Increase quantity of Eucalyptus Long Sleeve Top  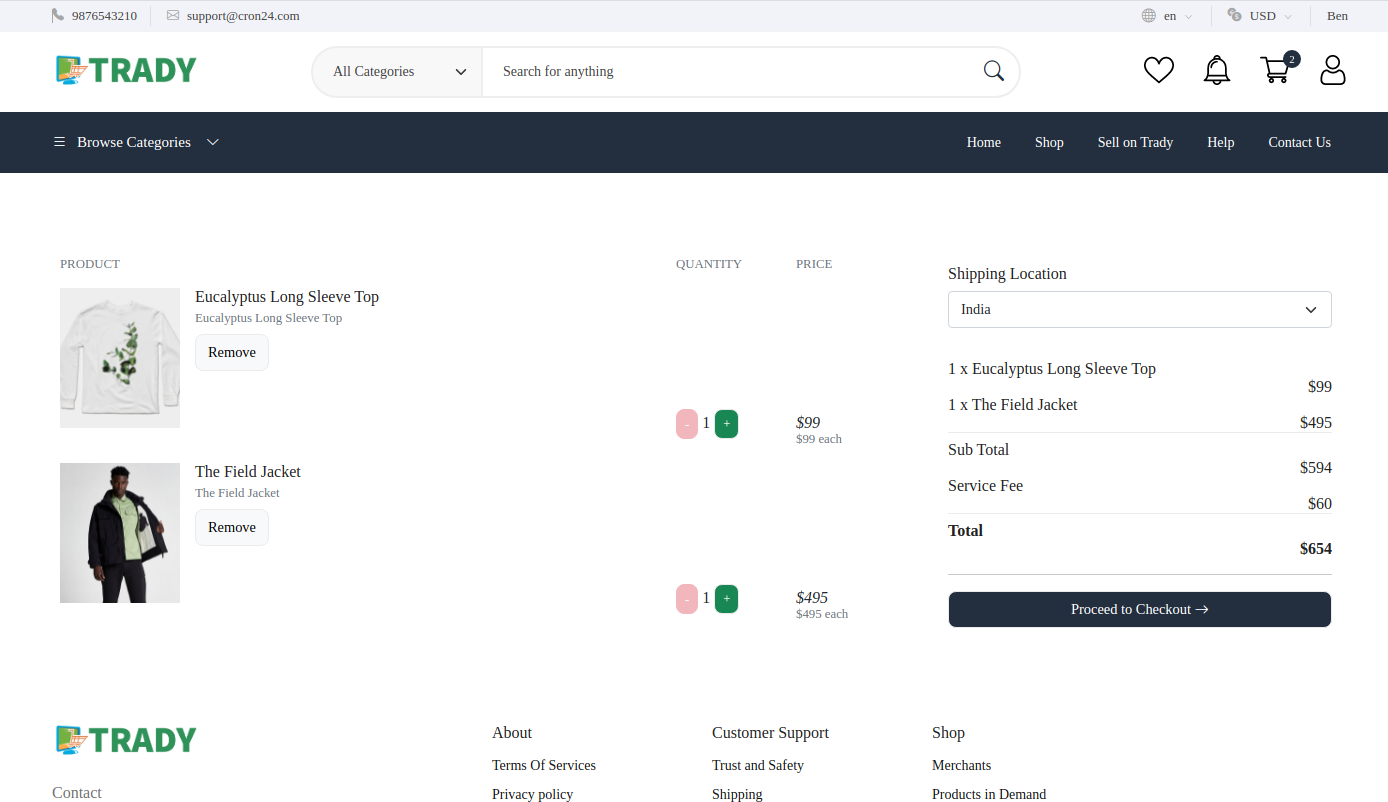pos(726,423)
